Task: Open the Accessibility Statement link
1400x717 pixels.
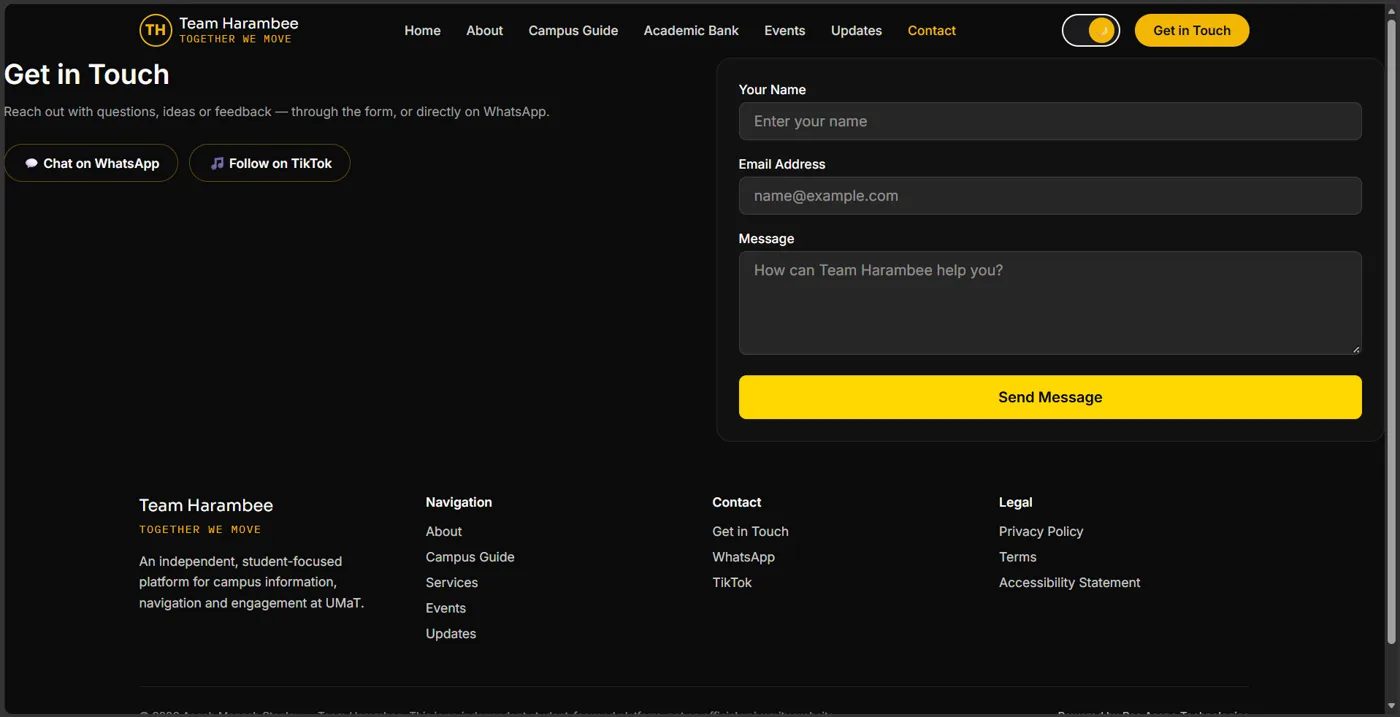Action: pyautogui.click(x=1069, y=582)
